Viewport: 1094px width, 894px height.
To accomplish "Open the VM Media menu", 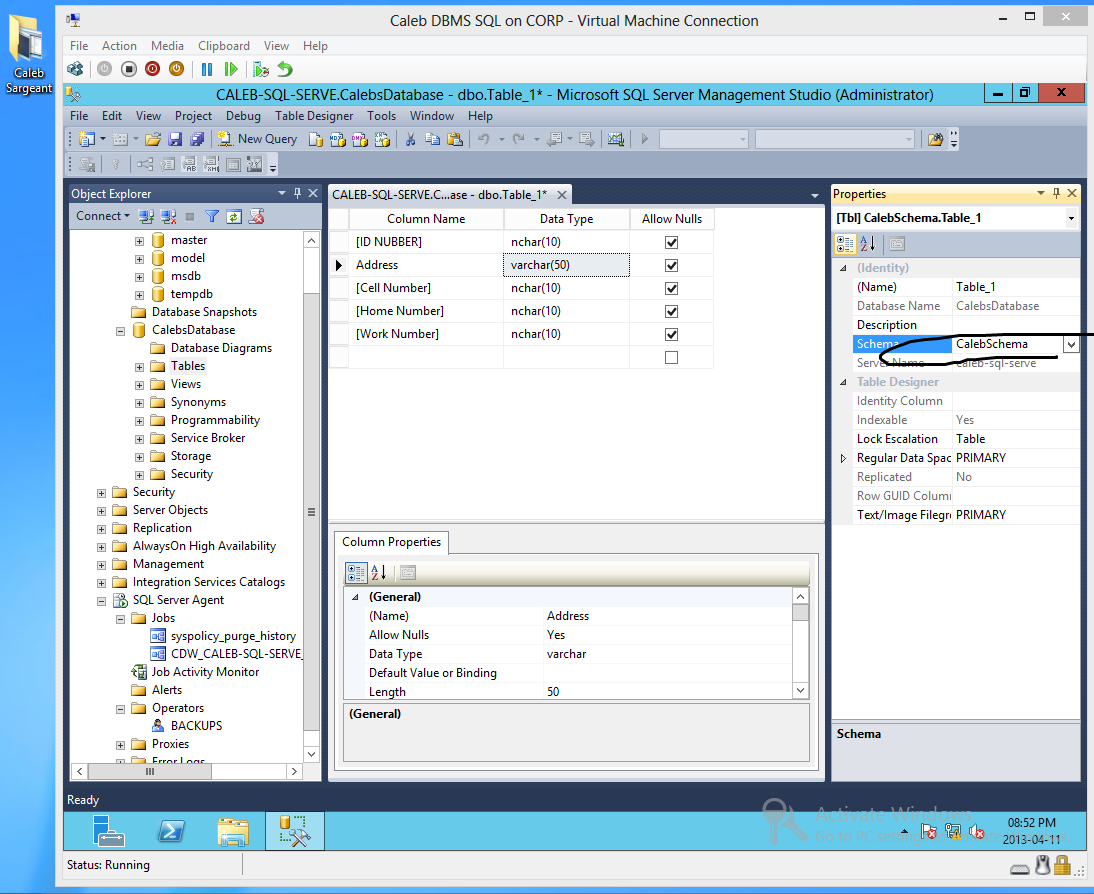I will click(x=167, y=45).
